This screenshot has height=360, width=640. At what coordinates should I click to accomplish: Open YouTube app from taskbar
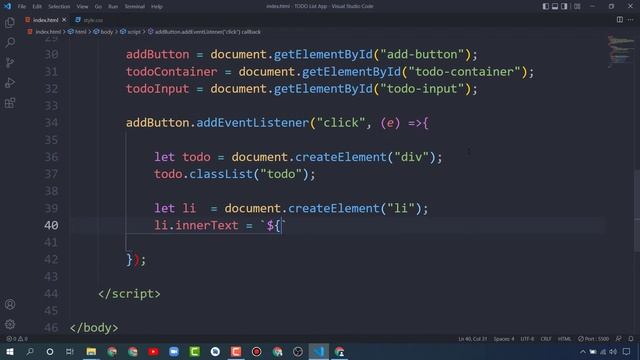coord(153,351)
